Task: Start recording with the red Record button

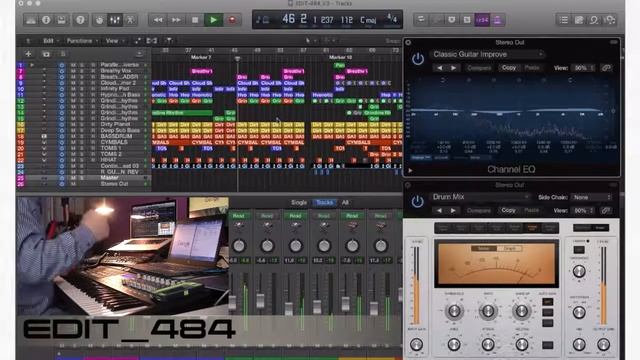Action: point(232,20)
